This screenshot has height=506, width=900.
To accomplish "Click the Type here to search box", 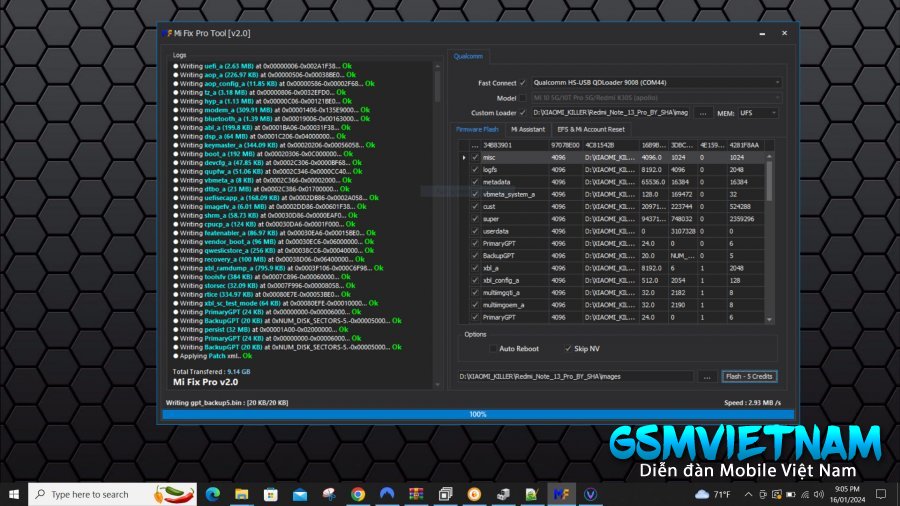I will (x=112, y=494).
